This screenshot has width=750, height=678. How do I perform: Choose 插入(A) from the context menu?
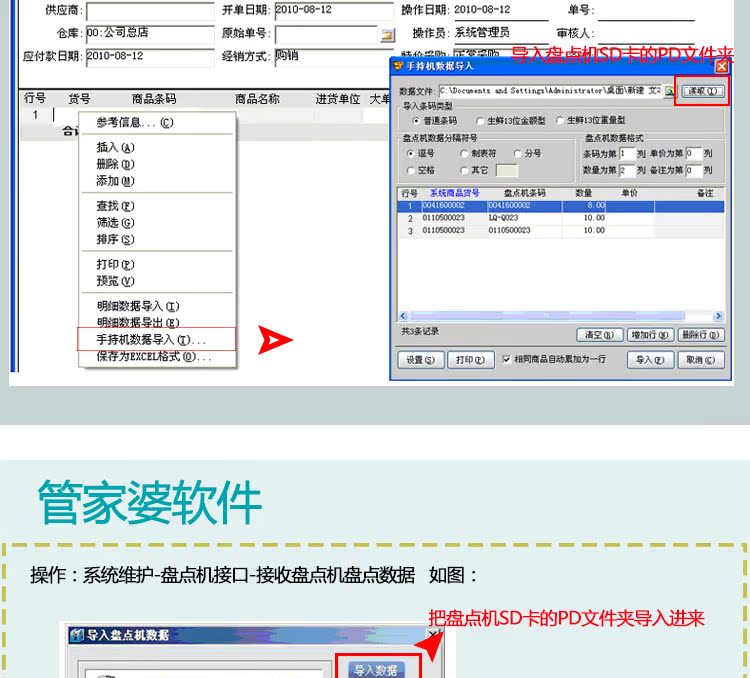point(157,147)
